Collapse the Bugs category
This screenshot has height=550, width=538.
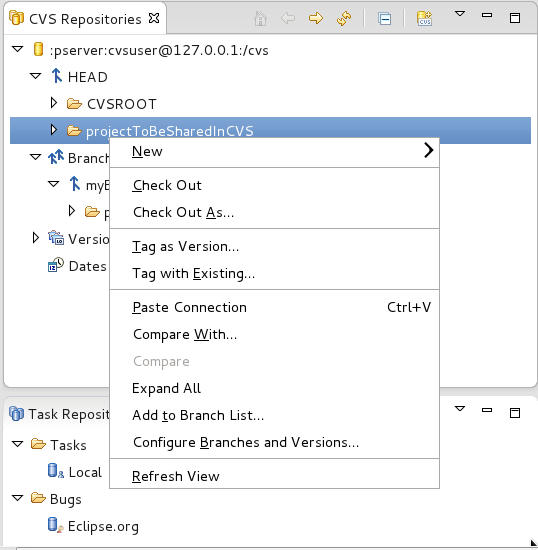(x=18, y=498)
